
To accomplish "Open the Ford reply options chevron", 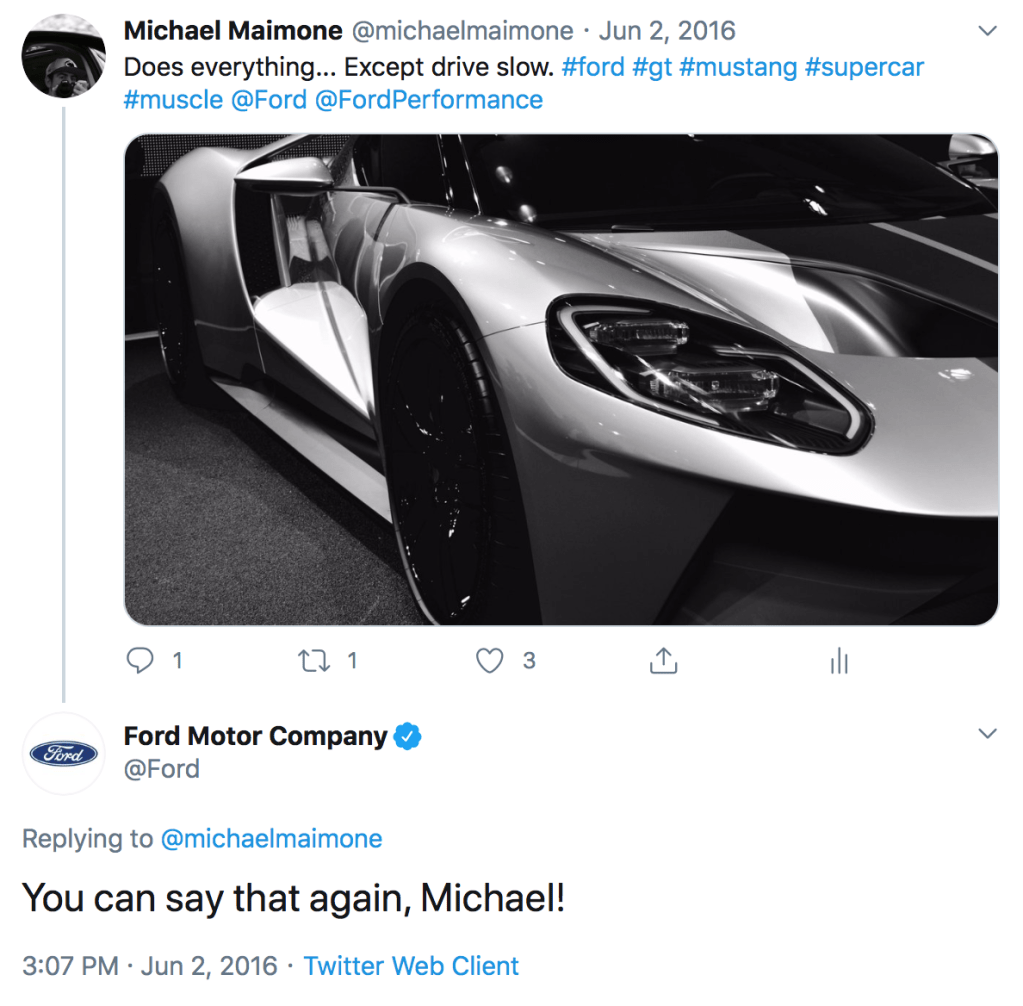I will 987,735.
